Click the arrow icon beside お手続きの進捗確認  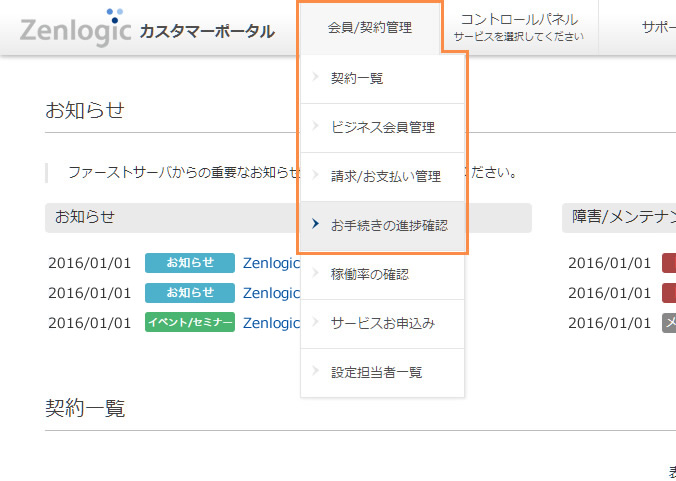point(315,225)
